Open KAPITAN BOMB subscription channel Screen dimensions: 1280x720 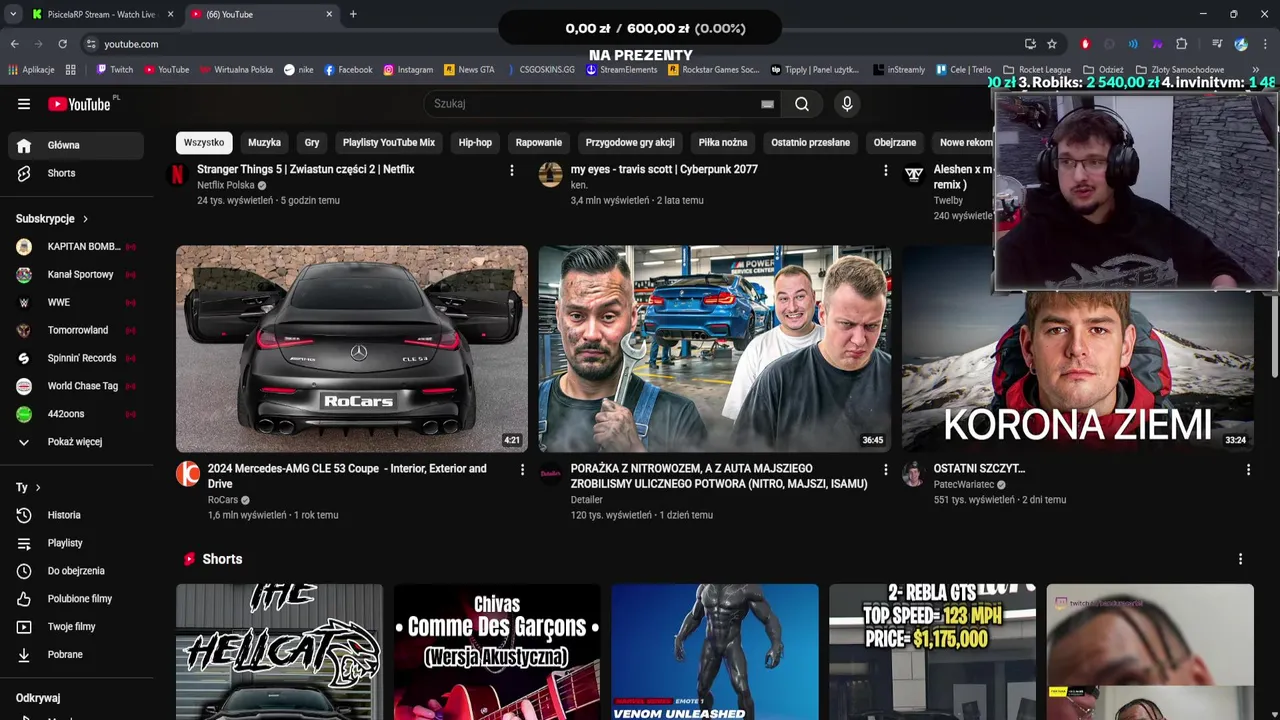pos(76,247)
